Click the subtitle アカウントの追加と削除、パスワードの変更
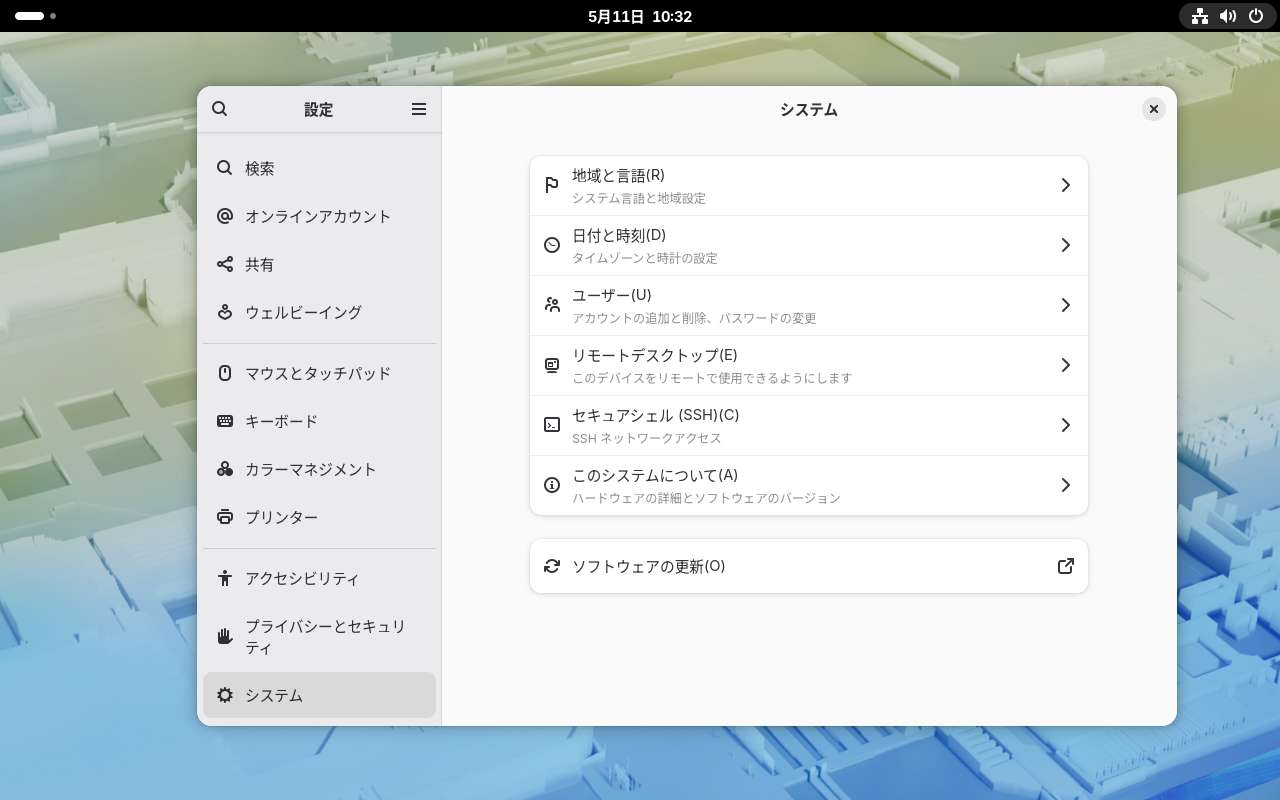 coord(694,318)
